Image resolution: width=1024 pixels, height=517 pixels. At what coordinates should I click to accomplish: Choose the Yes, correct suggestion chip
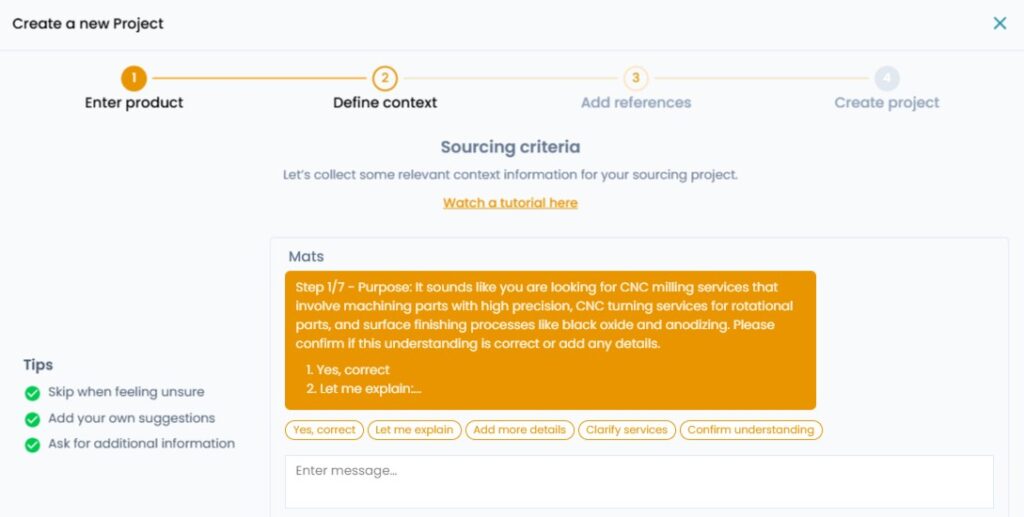pos(323,430)
